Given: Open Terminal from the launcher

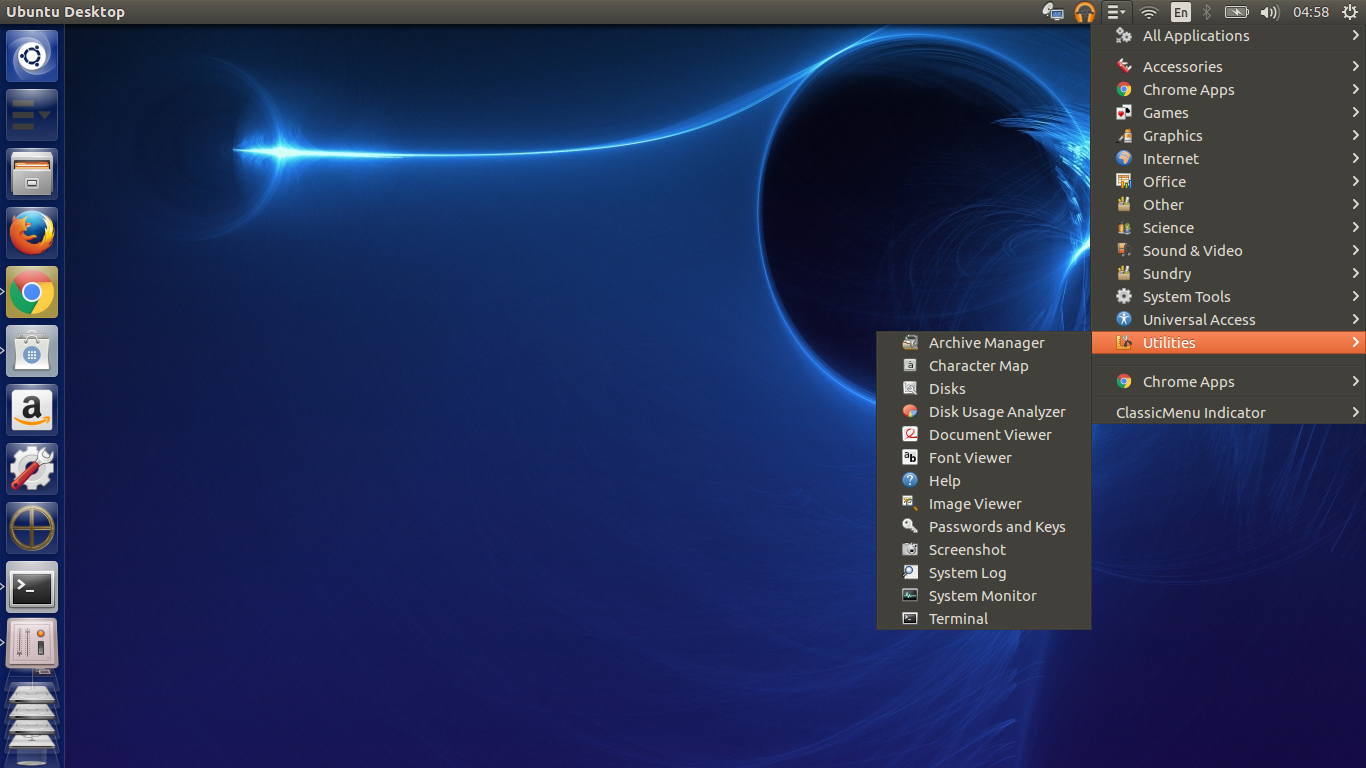Looking at the screenshot, I should (32, 588).
